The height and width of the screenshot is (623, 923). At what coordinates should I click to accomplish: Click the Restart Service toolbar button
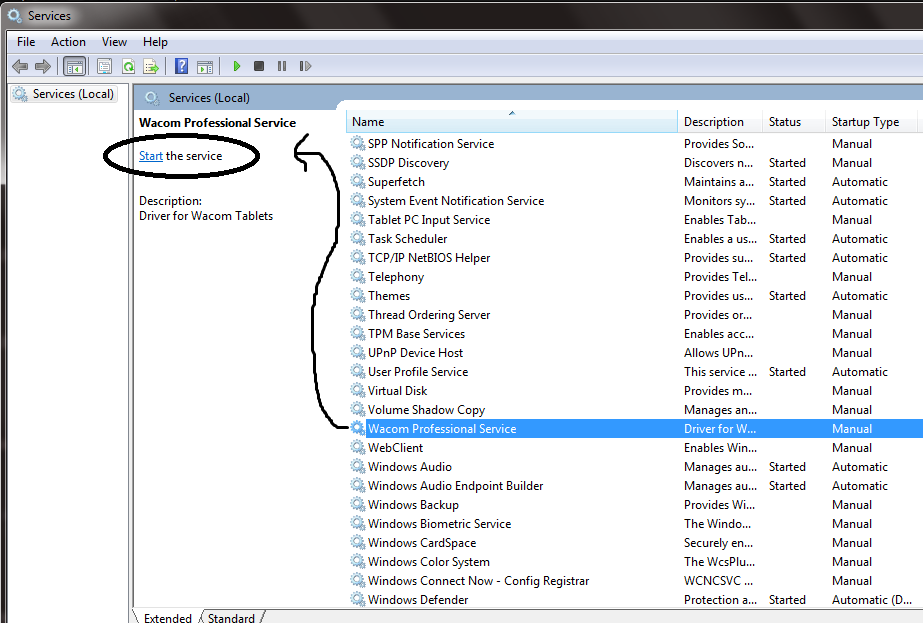(x=305, y=66)
